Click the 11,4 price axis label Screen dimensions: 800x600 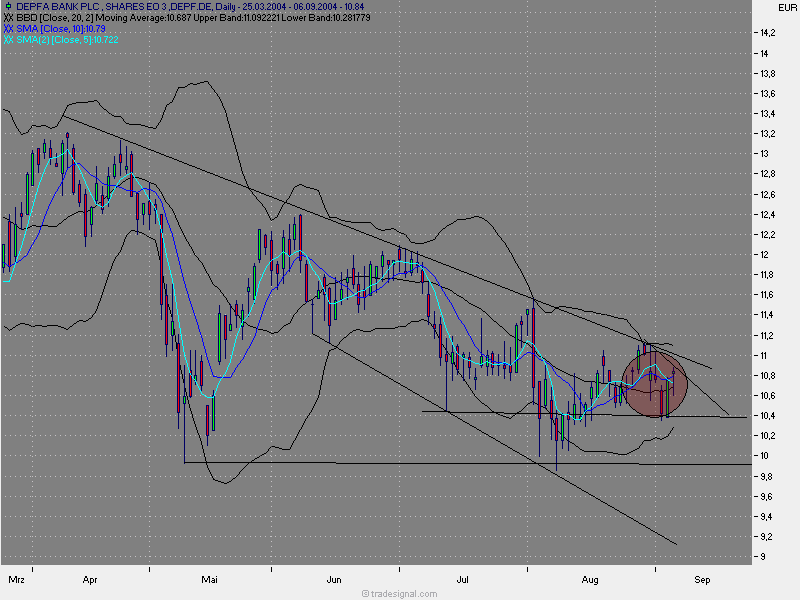click(x=767, y=315)
